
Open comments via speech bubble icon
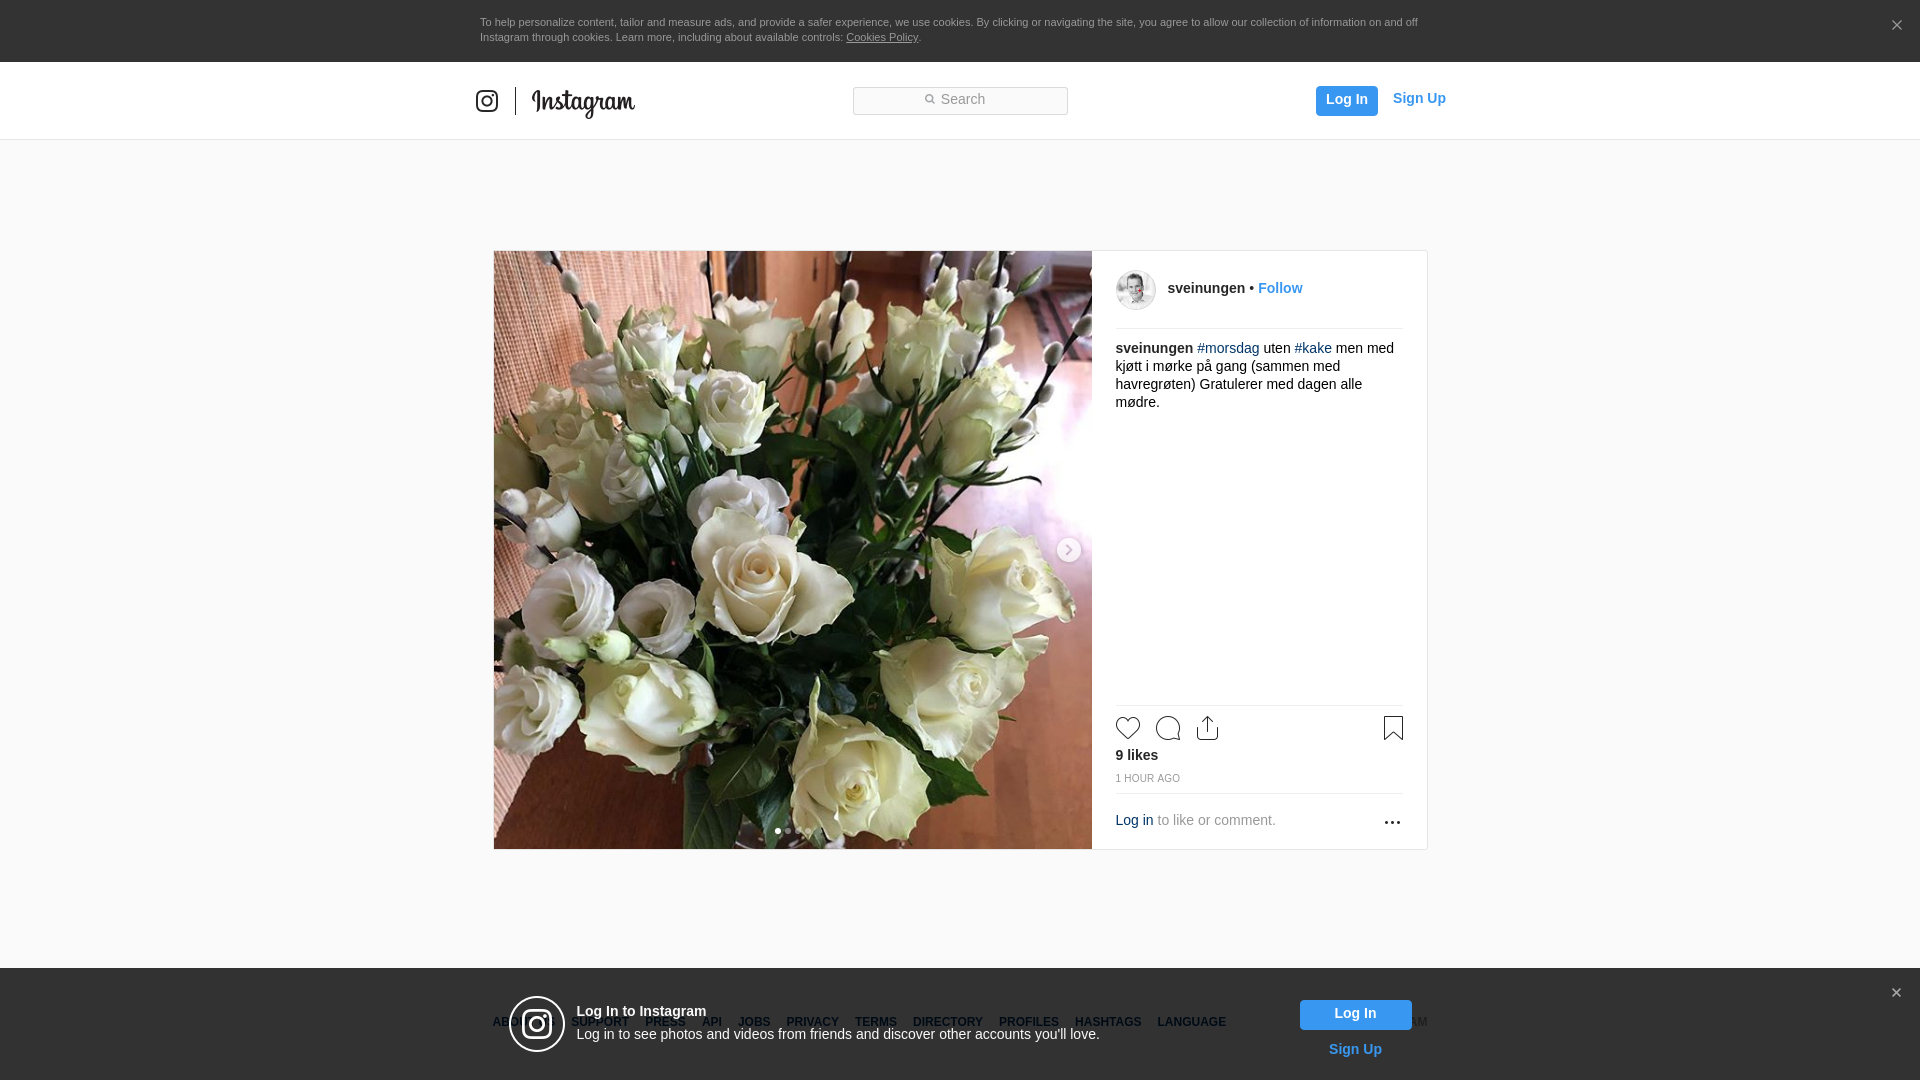pos(1167,728)
